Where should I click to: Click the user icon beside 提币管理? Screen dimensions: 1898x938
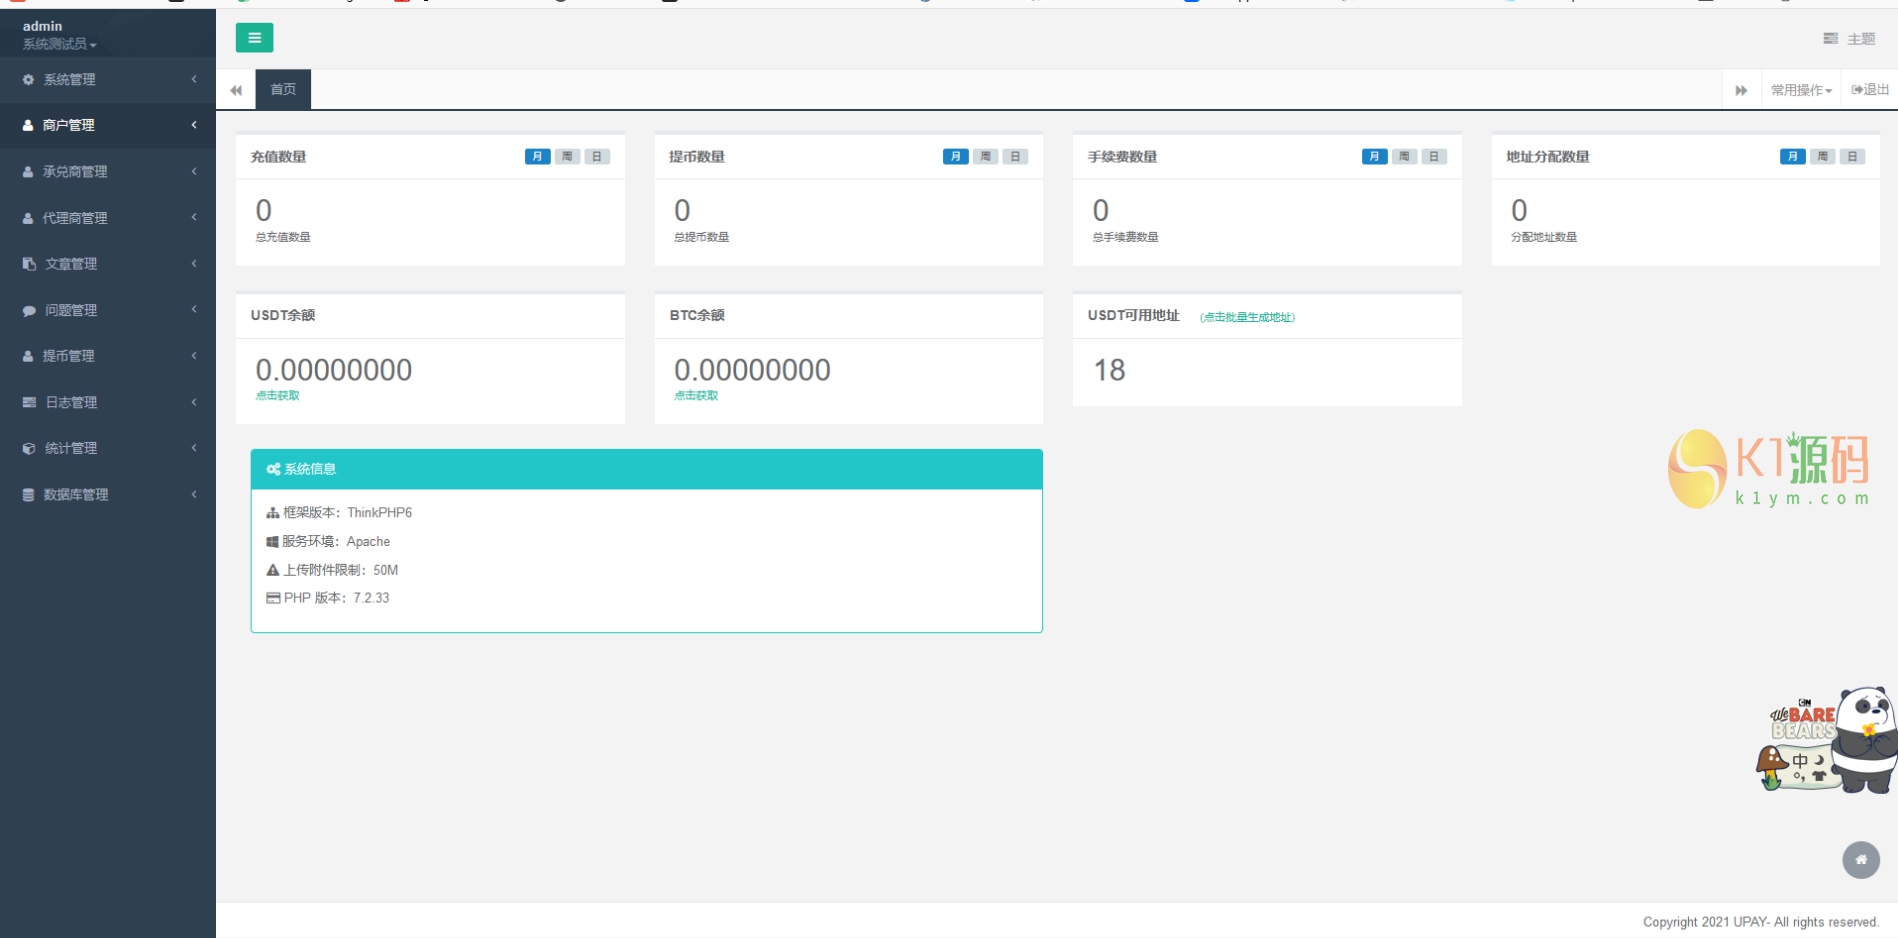[28, 356]
